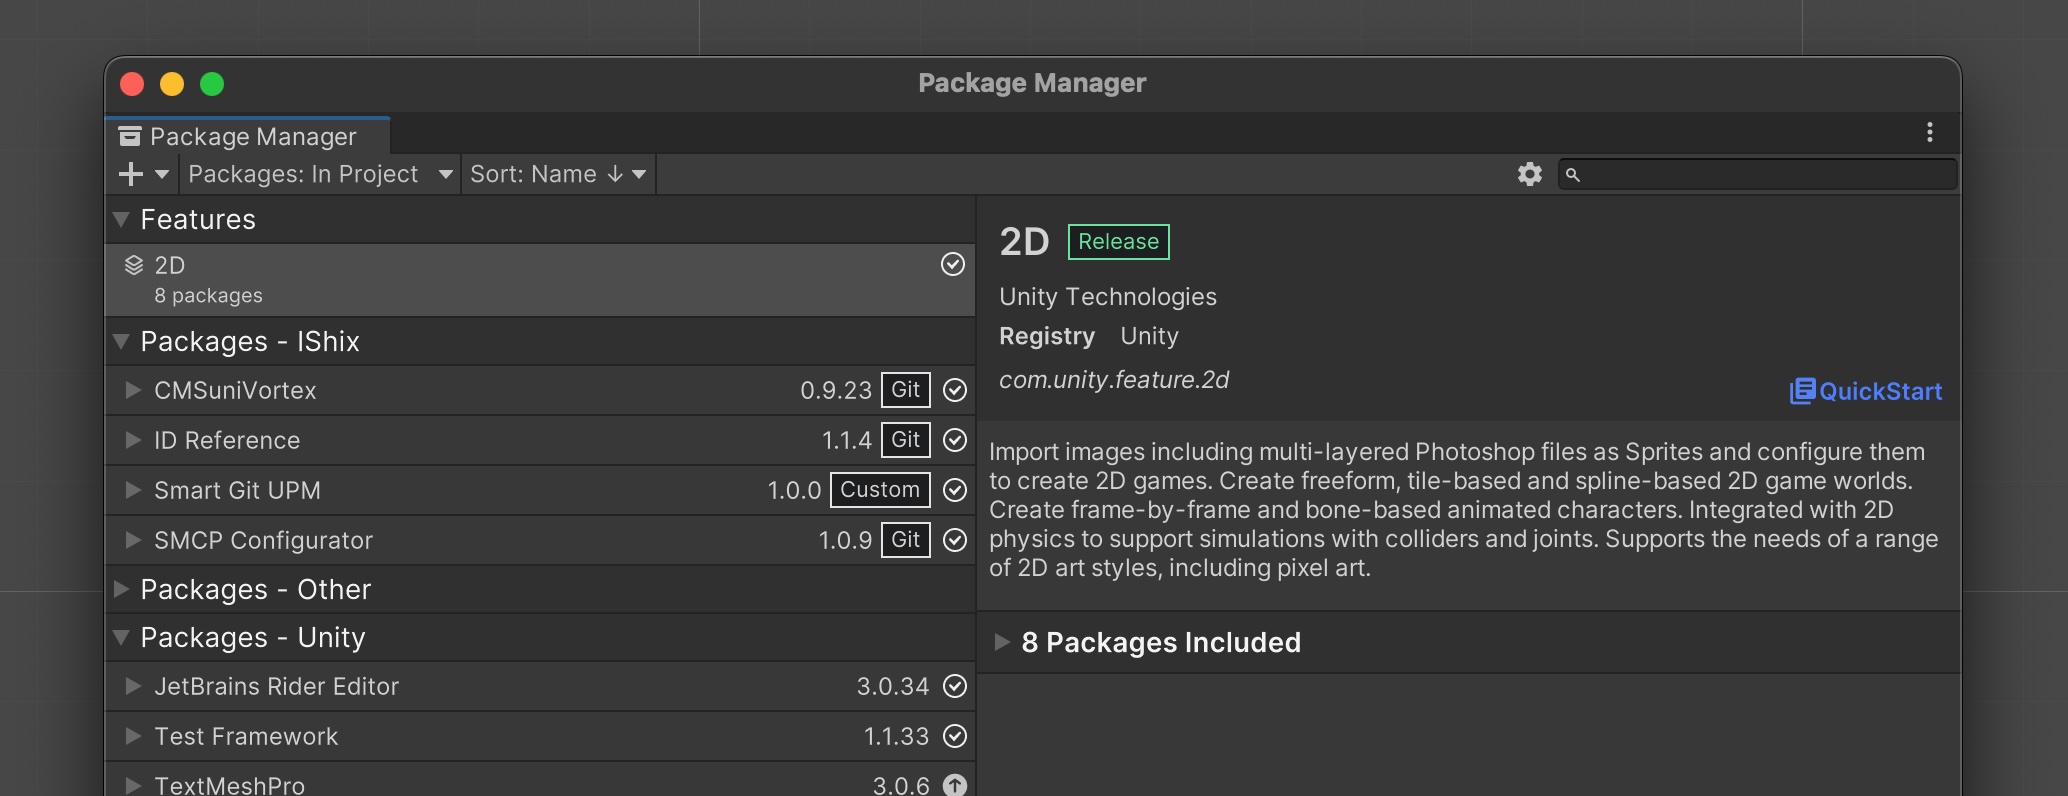Expand the TextMeshPro package versions

click(132, 785)
